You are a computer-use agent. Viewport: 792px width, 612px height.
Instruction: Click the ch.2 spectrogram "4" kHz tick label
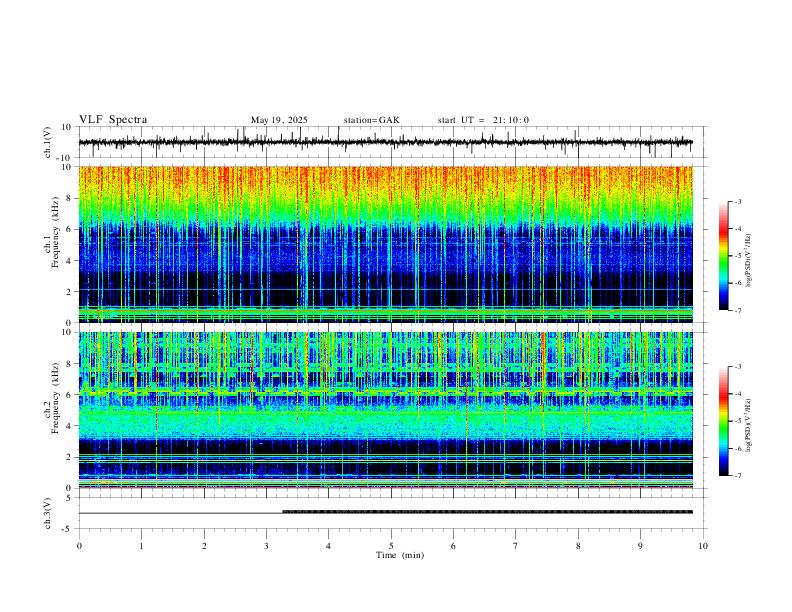point(69,426)
